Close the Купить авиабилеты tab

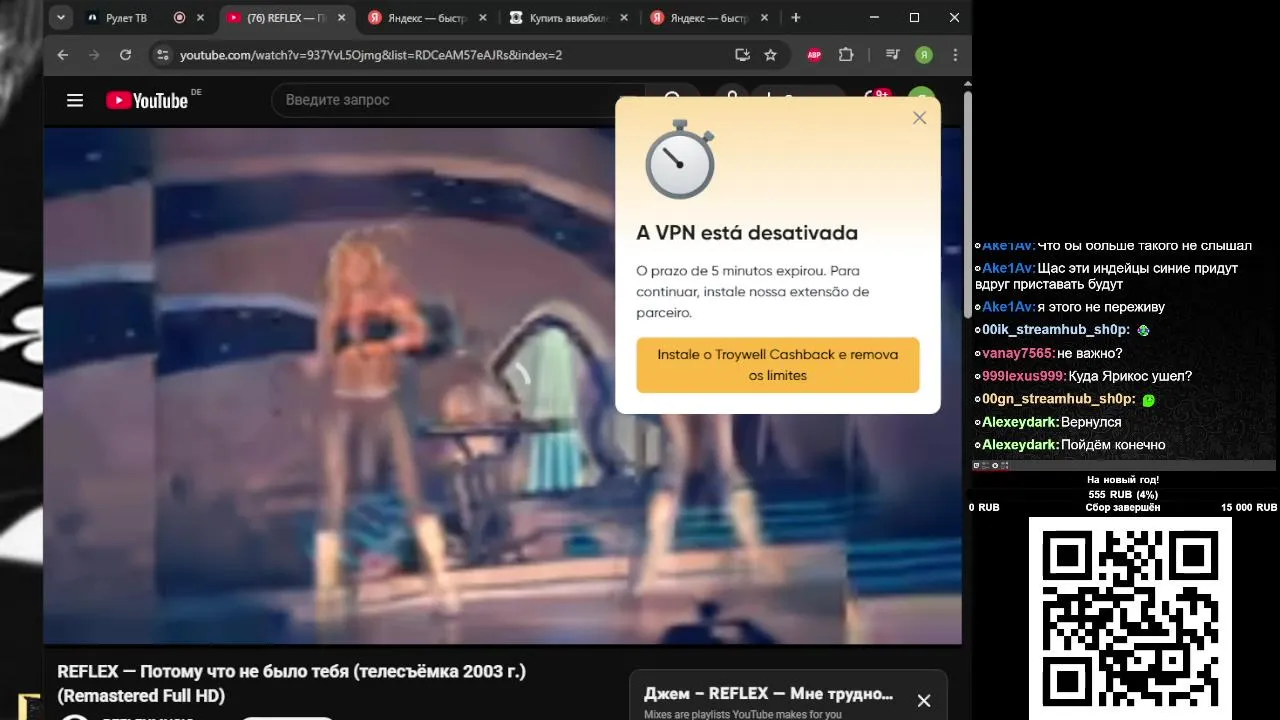pyautogui.click(x=624, y=18)
